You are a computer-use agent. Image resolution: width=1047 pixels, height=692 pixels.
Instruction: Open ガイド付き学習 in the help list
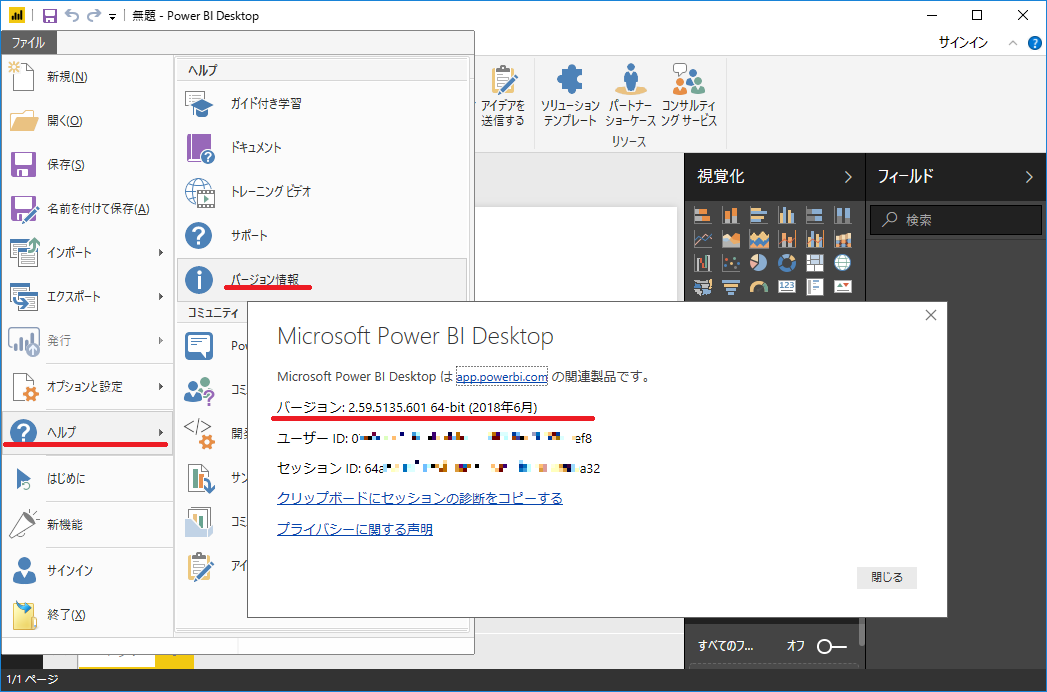point(322,104)
